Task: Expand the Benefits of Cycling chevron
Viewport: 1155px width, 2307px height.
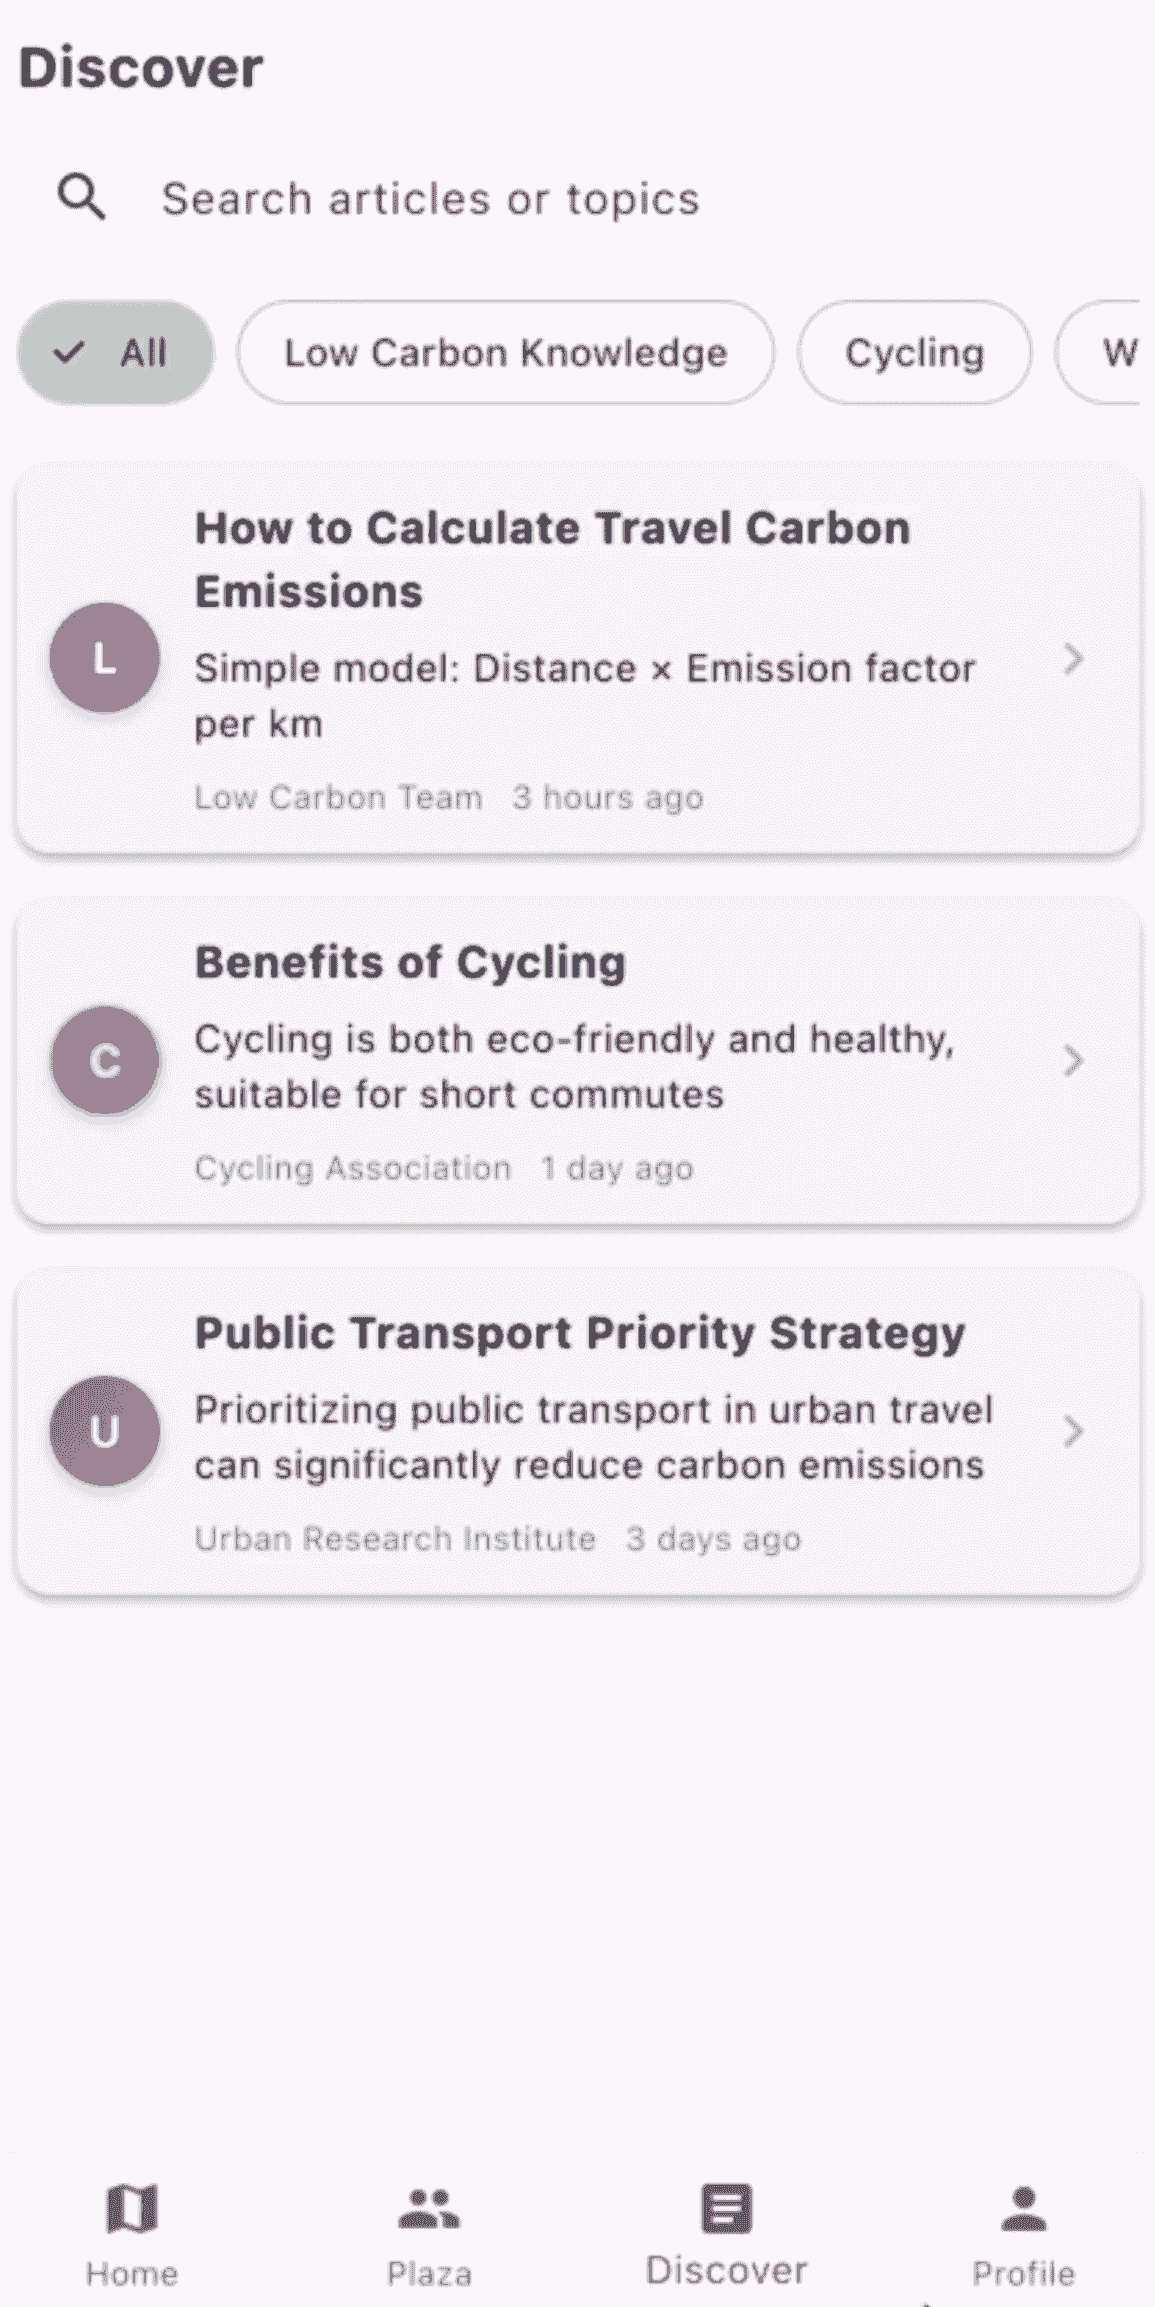Action: (x=1073, y=1060)
